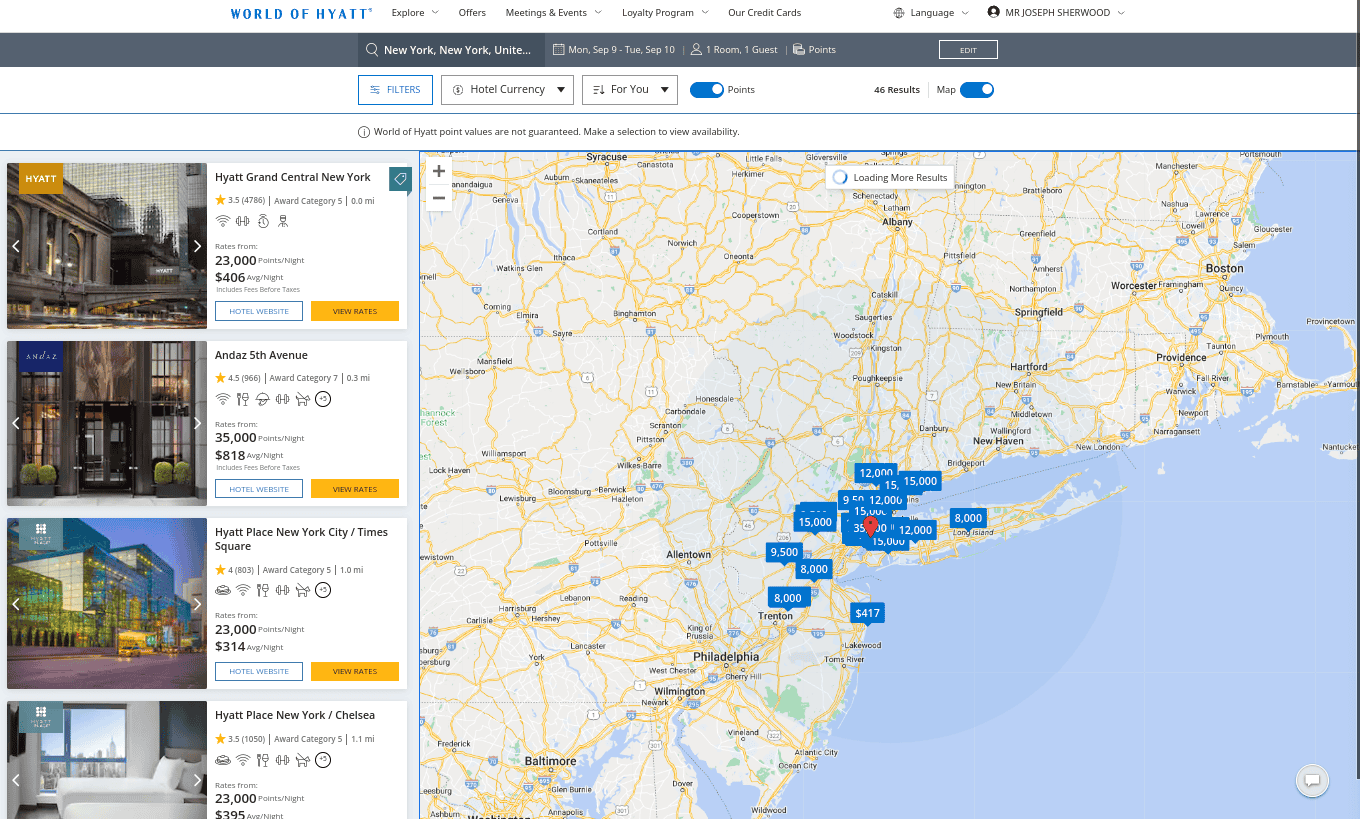Image resolution: width=1360 pixels, height=819 pixels.
Task: Open the MR JOSEPH SHERWOOD account menu
Action: tap(1056, 13)
